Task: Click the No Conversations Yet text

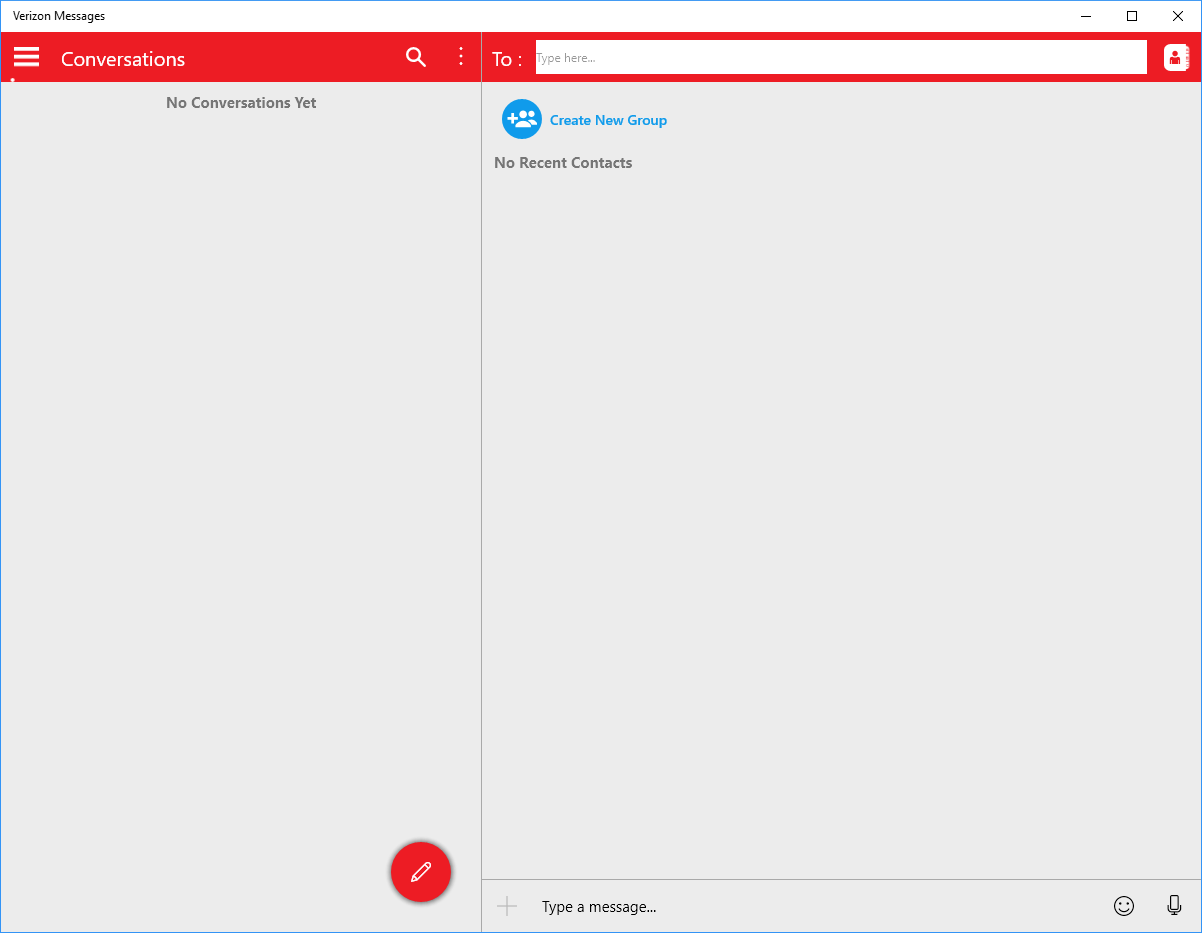Action: [241, 103]
